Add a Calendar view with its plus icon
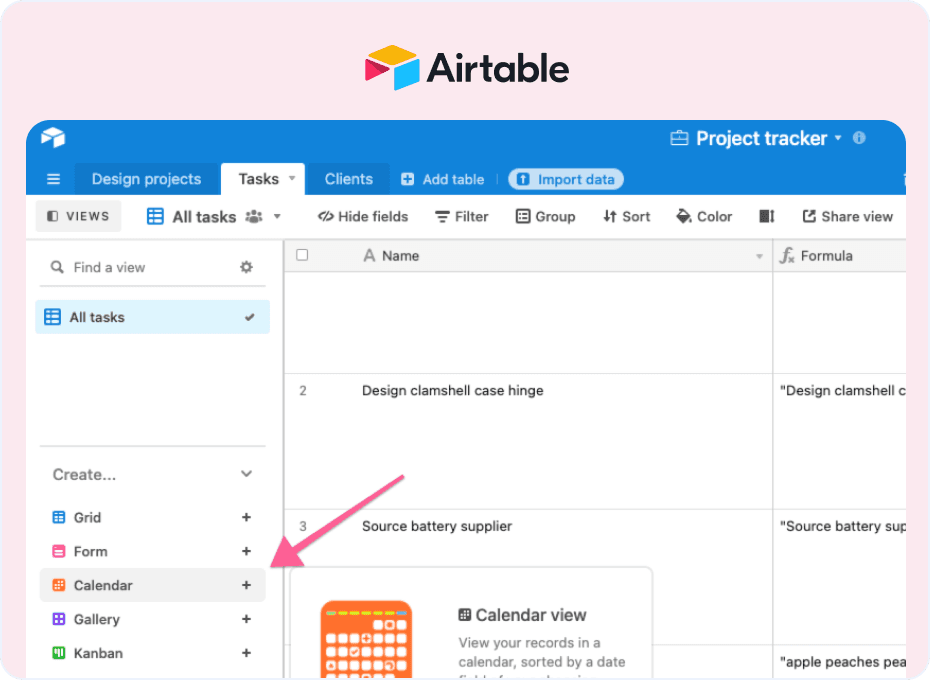The width and height of the screenshot is (930, 680). [246, 585]
